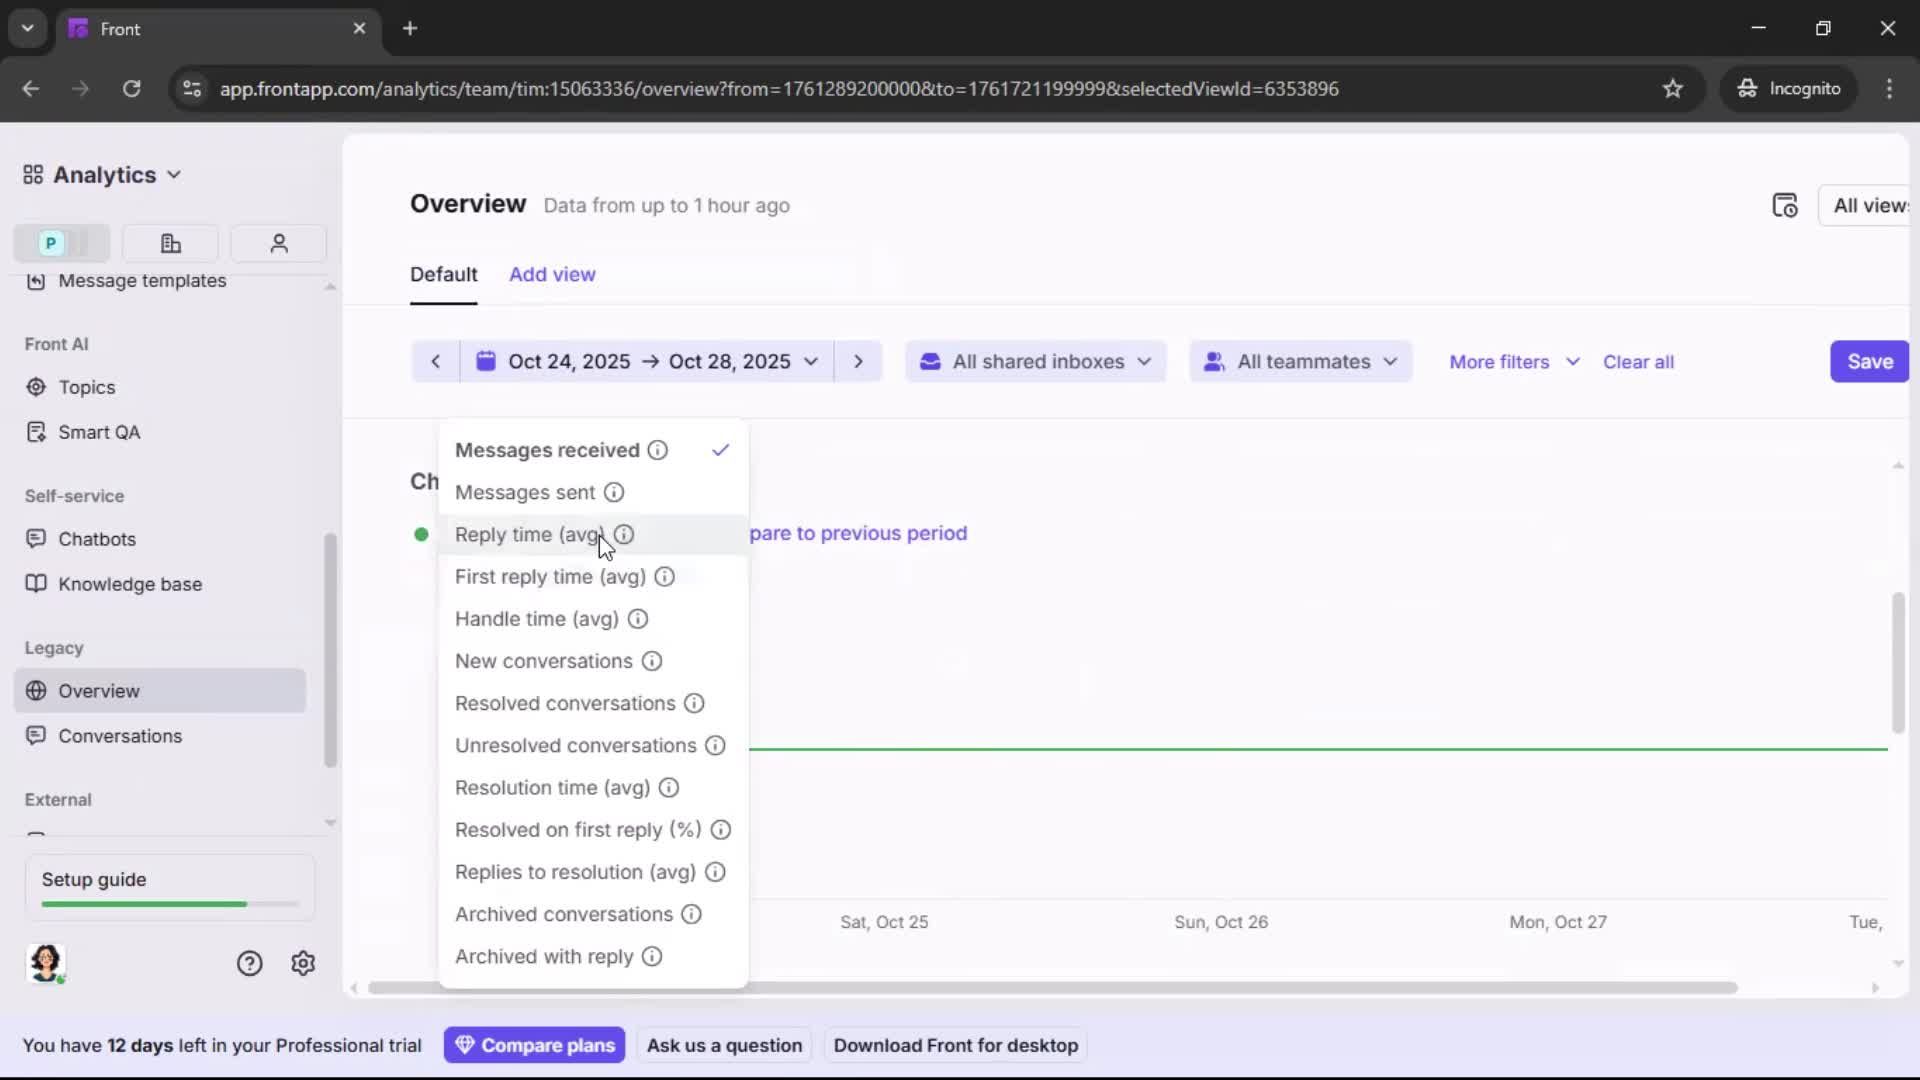The image size is (1920, 1080).
Task: Open the All teammates filter dropdown
Action: [1300, 361]
